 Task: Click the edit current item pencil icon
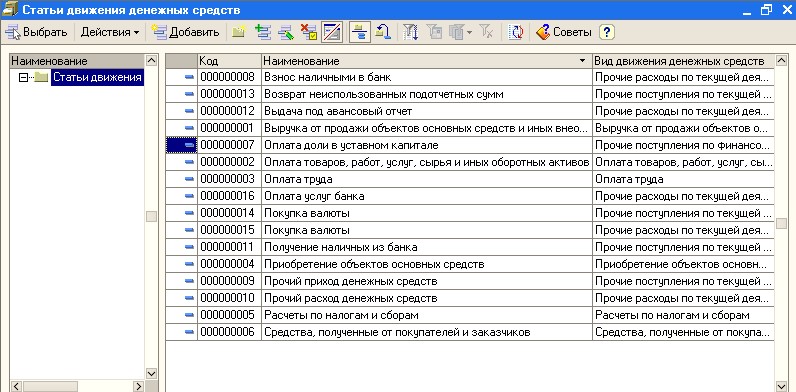click(x=286, y=32)
